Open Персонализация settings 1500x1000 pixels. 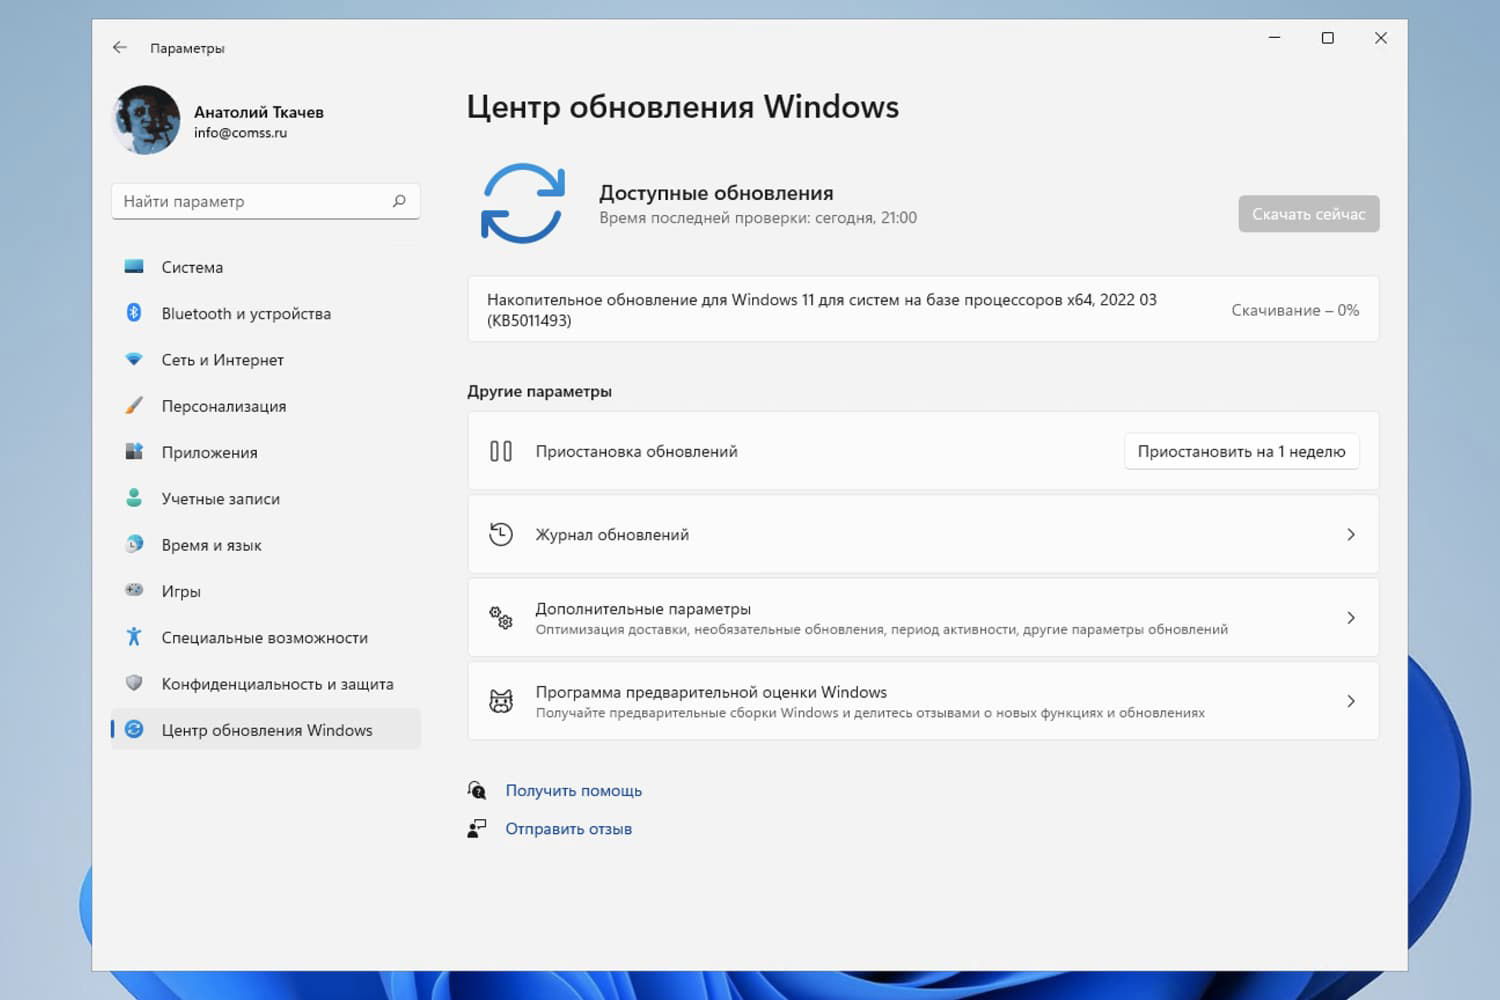pyautogui.click(x=266, y=406)
